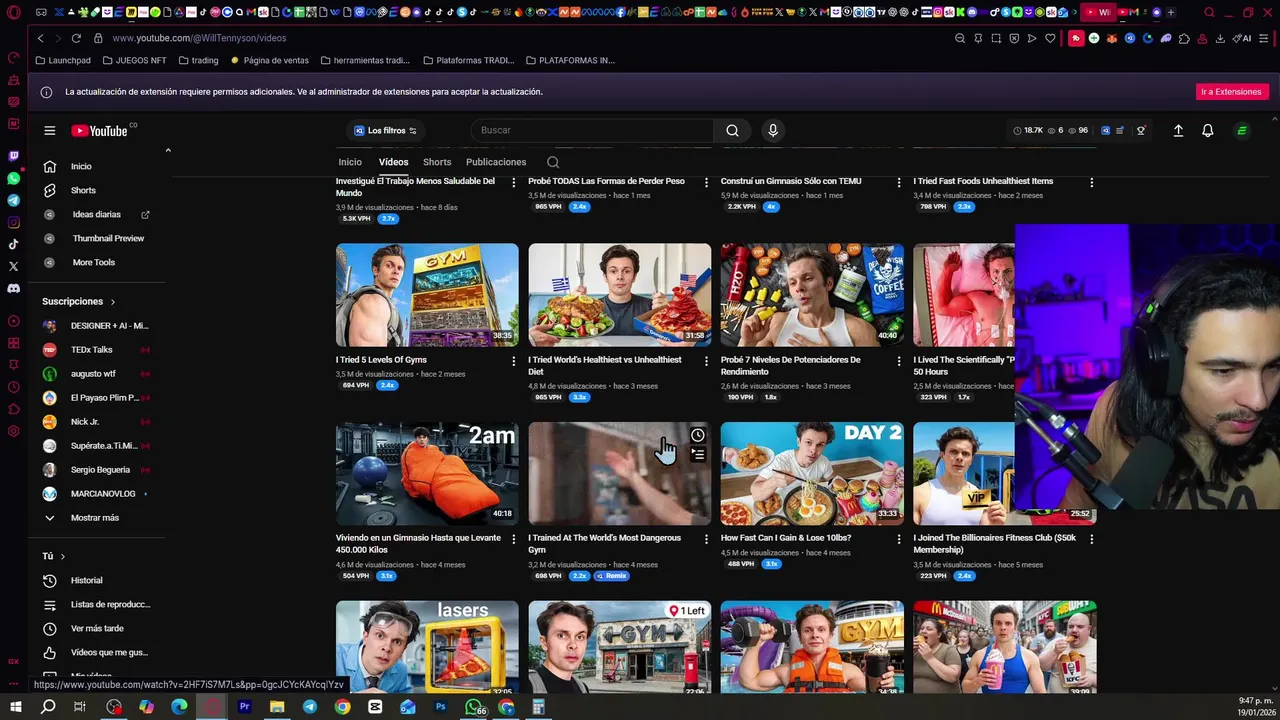The width and height of the screenshot is (1280, 720).
Task: Open Ver más tarde in sidebar
Action: pos(96,628)
